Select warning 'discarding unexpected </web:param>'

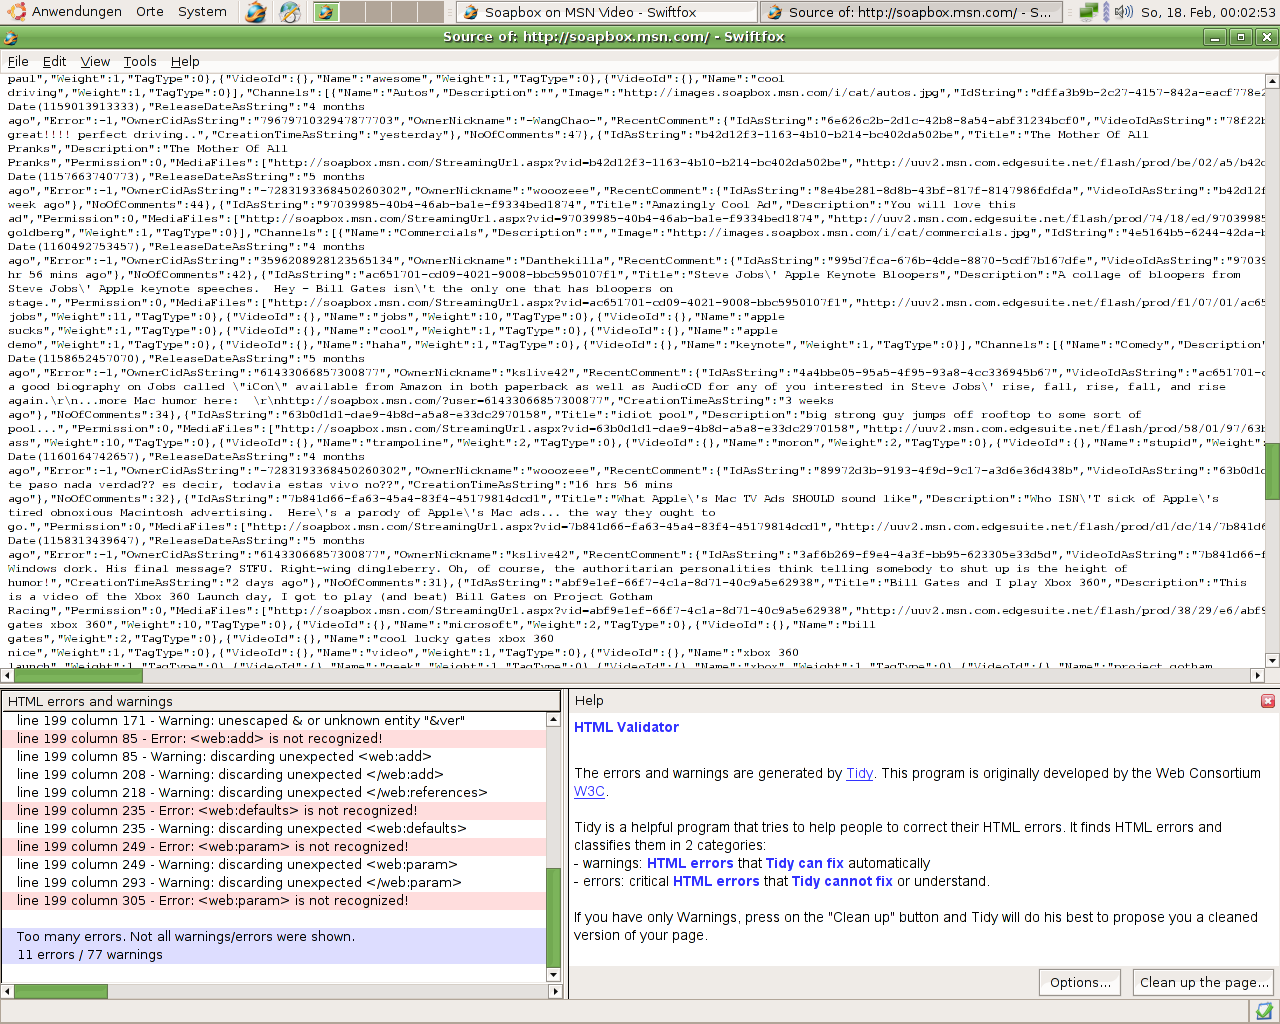(x=274, y=883)
